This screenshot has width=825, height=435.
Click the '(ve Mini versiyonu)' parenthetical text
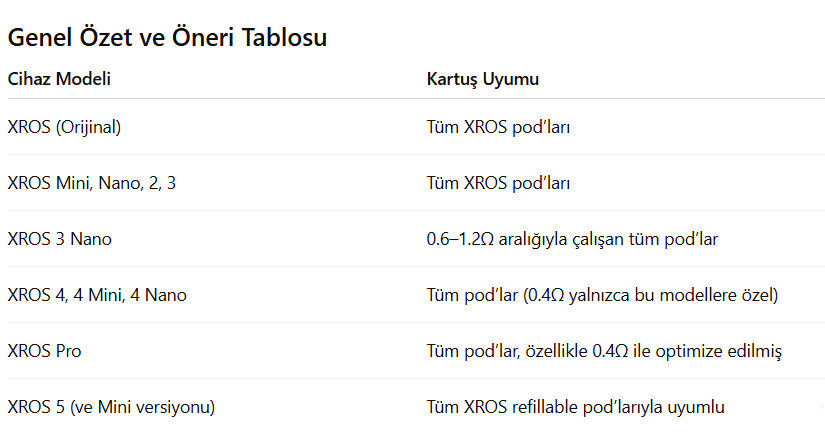(x=142, y=407)
